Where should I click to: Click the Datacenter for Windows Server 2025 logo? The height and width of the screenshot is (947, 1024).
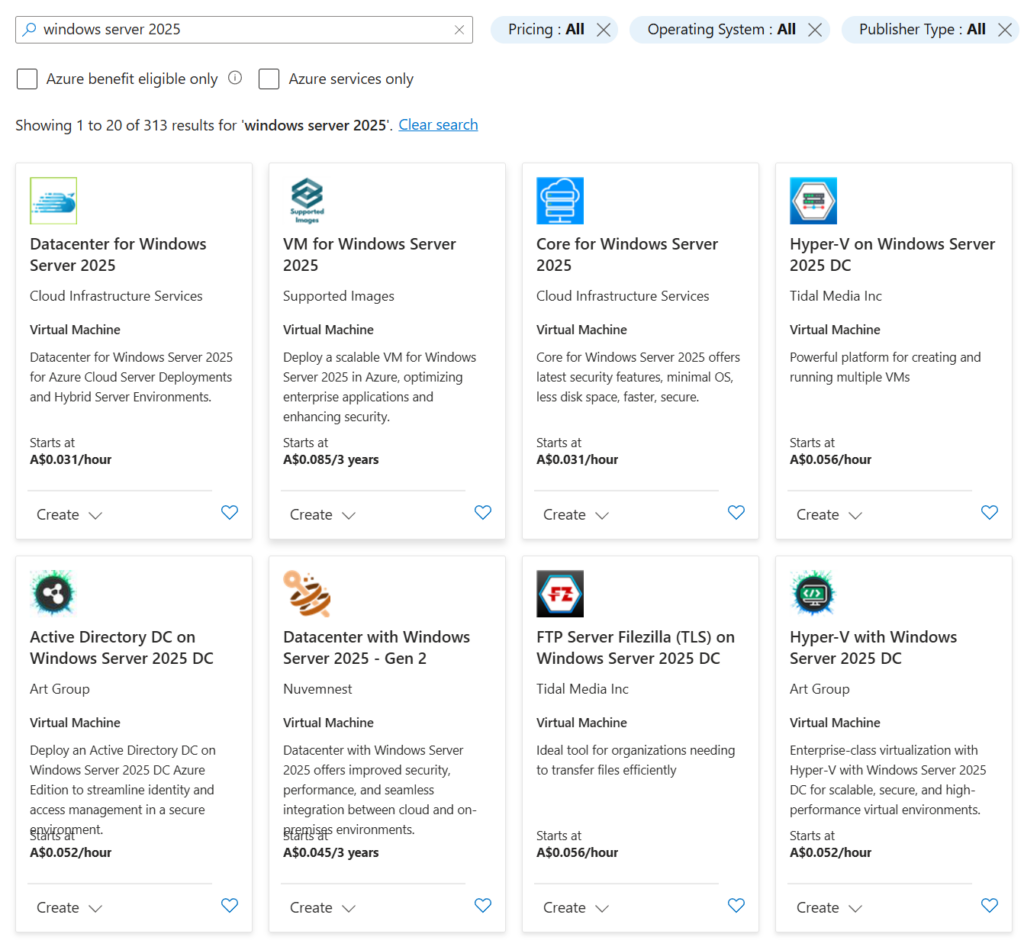54,201
